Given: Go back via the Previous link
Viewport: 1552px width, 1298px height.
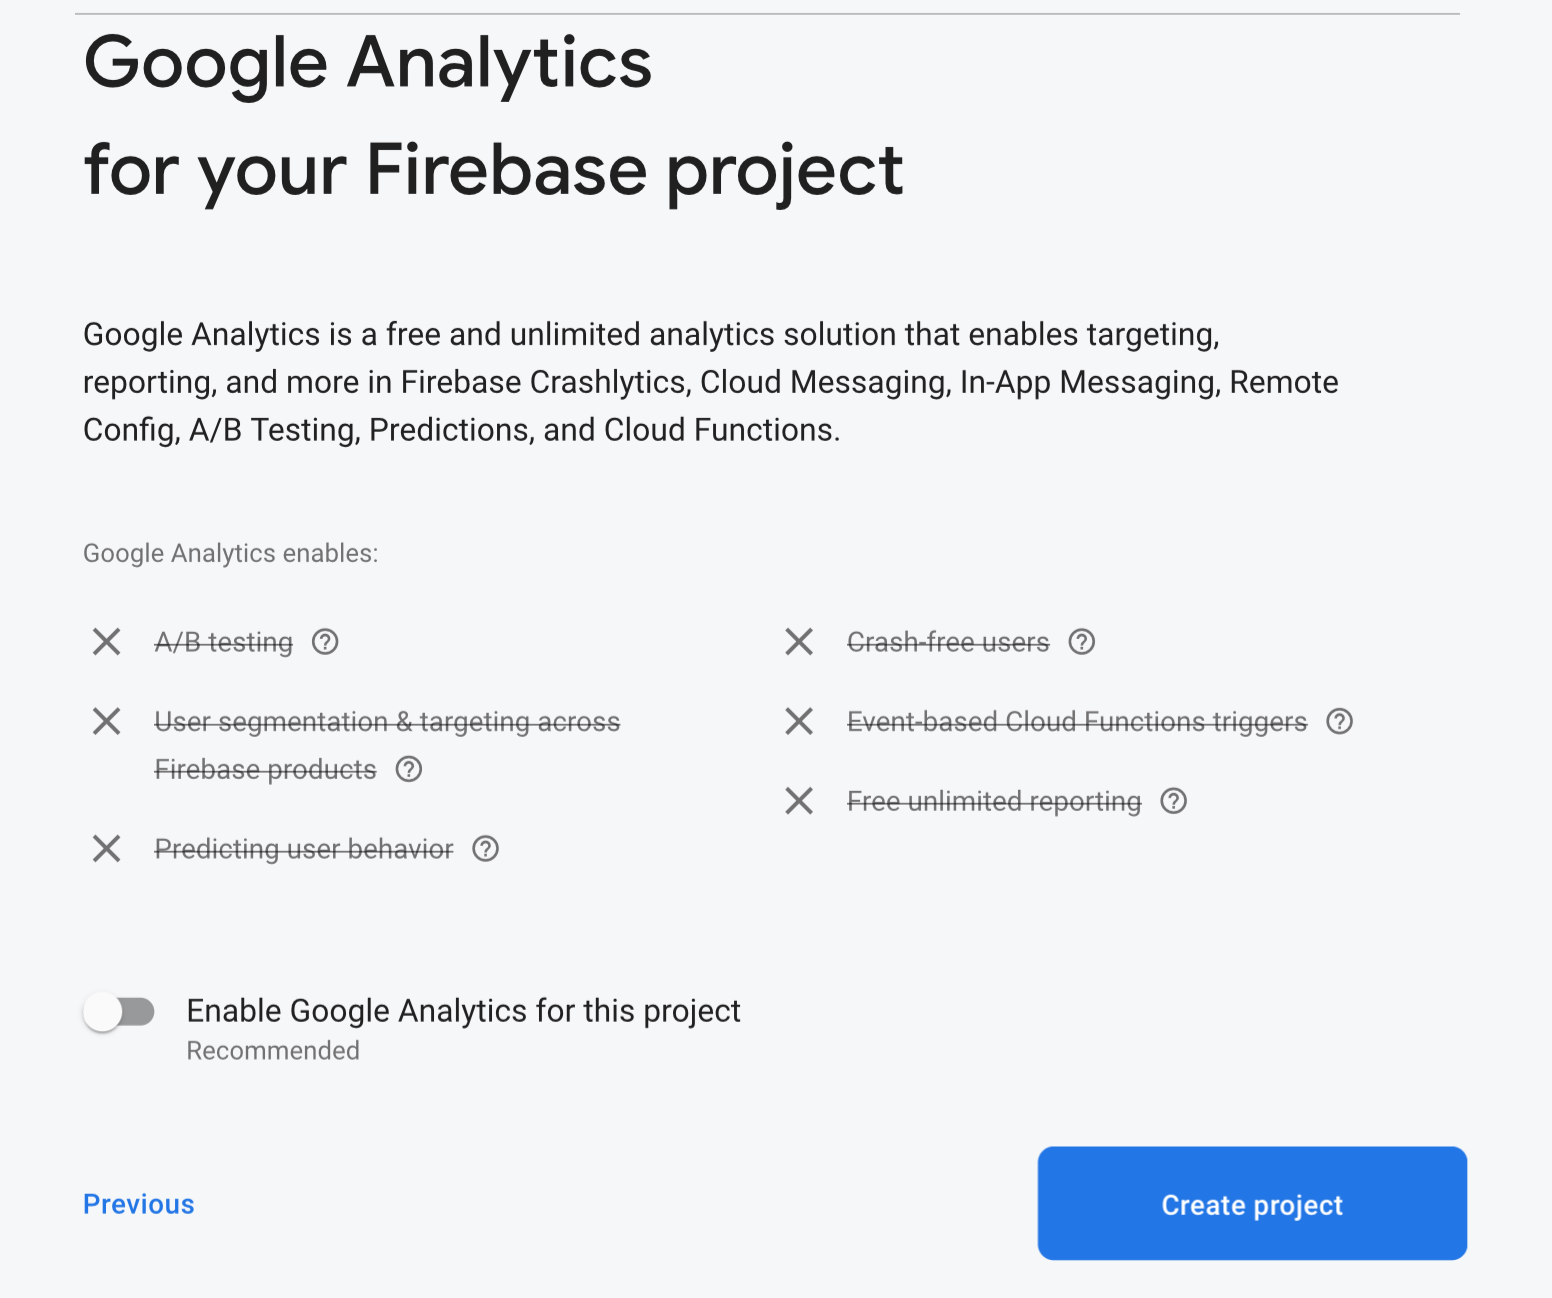Looking at the screenshot, I should click(139, 1205).
